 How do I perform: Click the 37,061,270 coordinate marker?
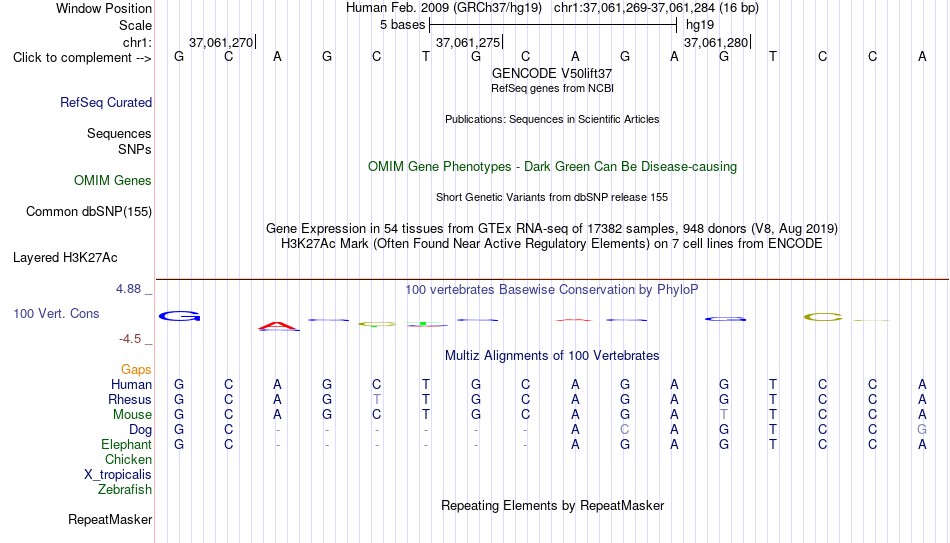222,42
